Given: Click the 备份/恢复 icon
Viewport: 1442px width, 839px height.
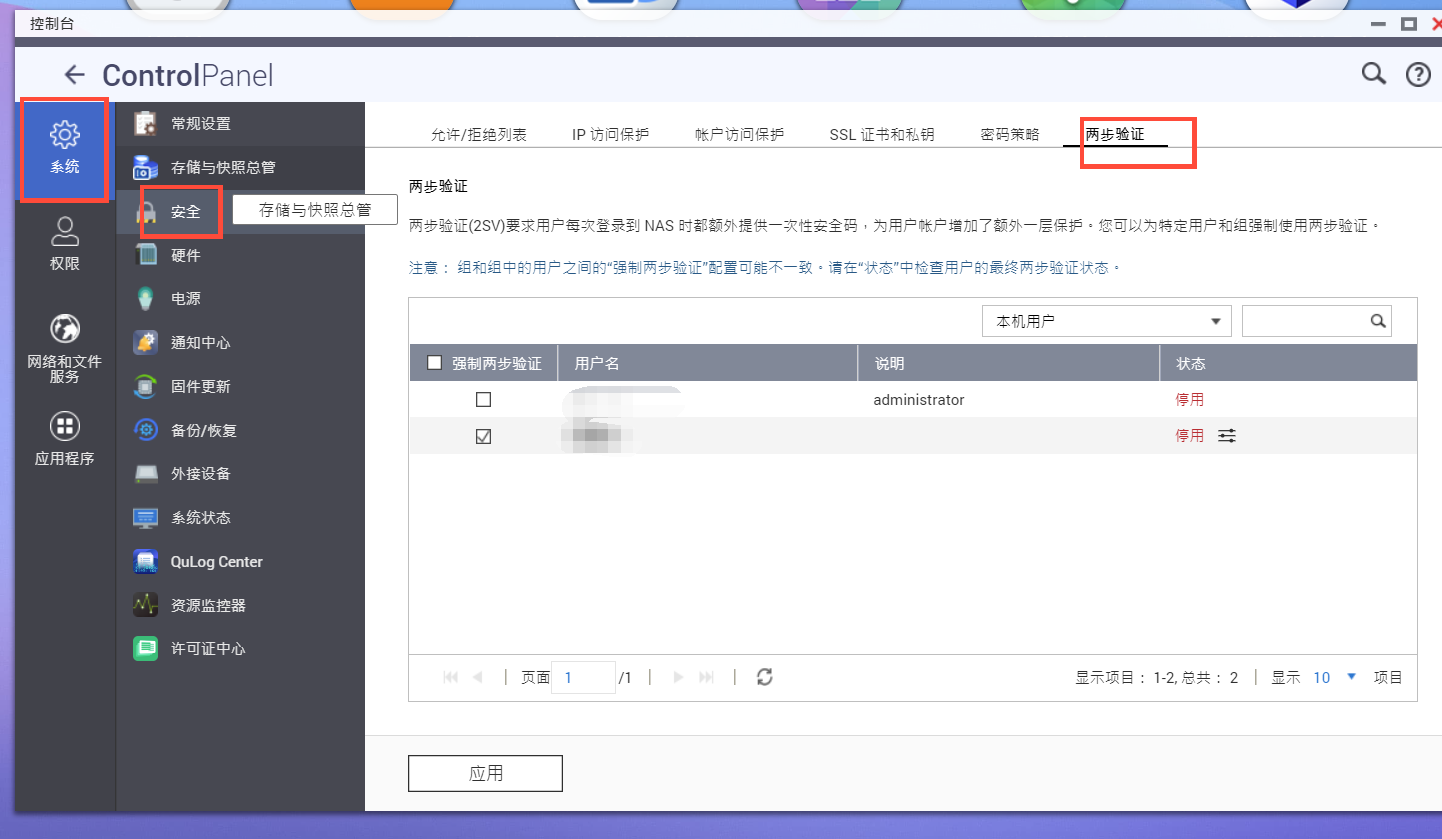Looking at the screenshot, I should coord(146,430).
